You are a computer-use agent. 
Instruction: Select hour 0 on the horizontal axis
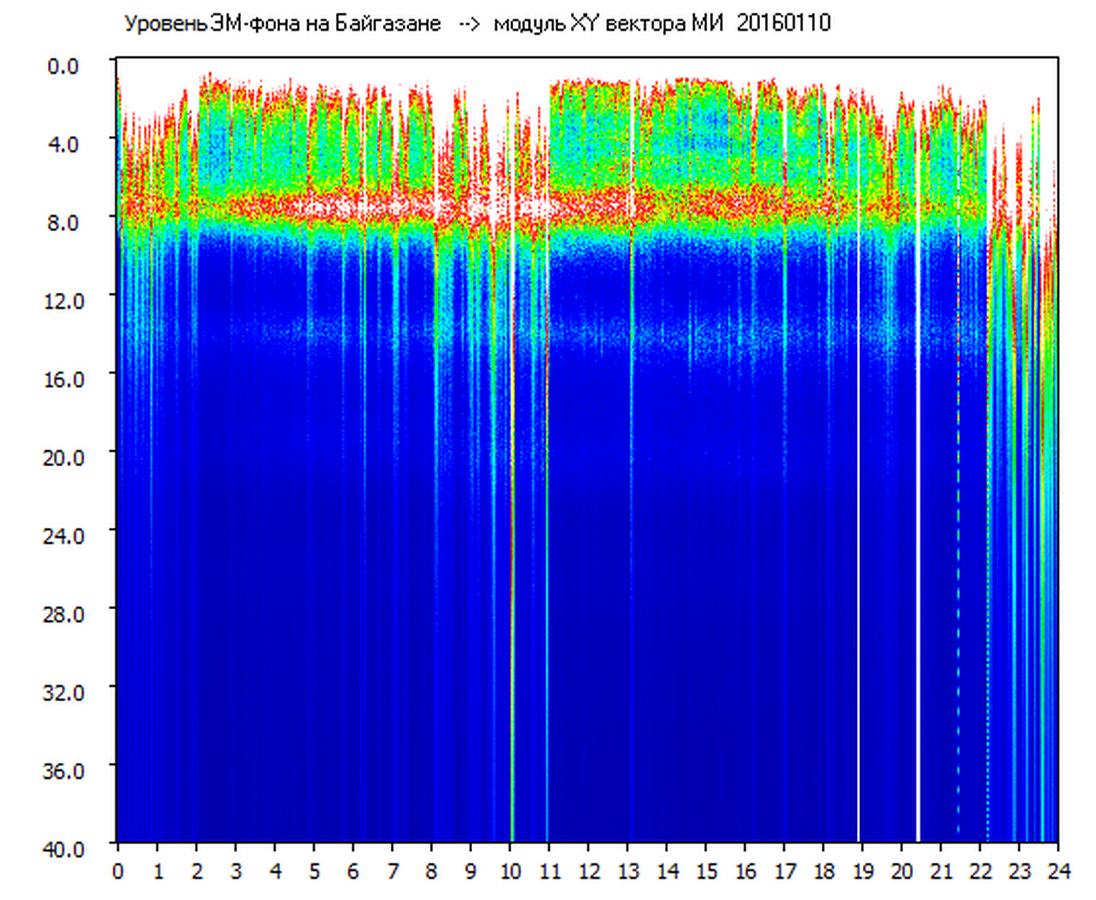click(x=118, y=871)
